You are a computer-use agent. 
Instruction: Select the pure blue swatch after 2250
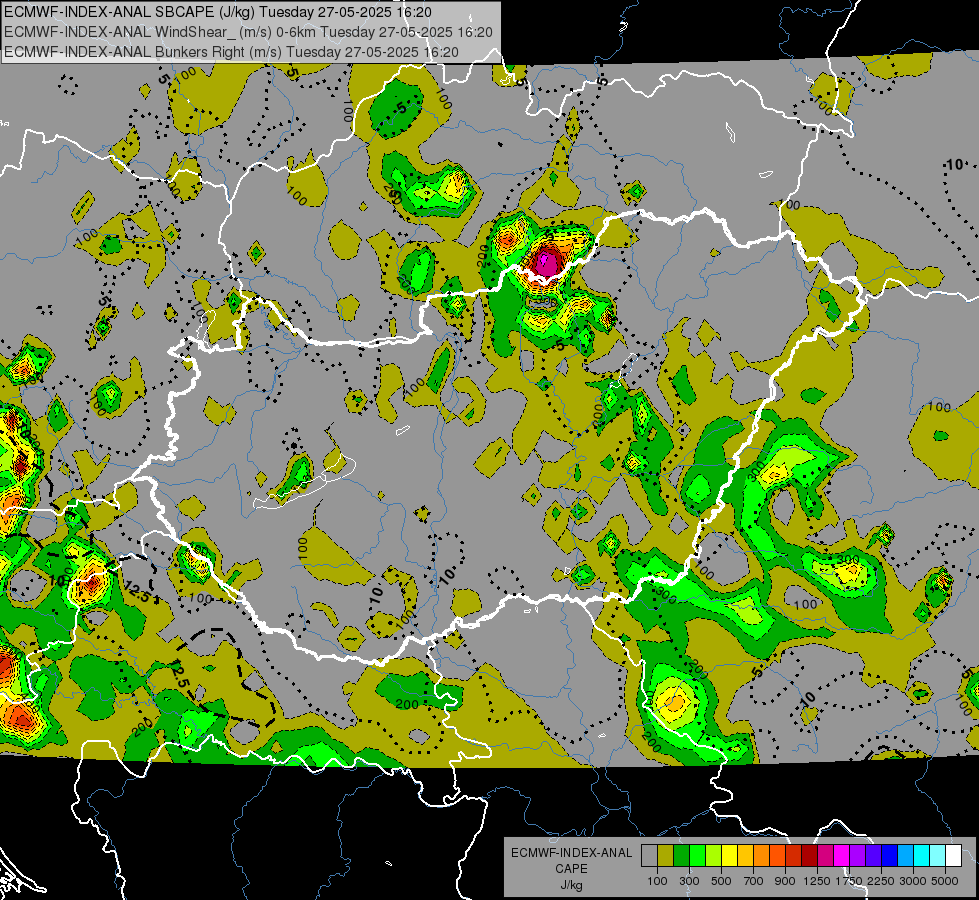tap(890, 856)
